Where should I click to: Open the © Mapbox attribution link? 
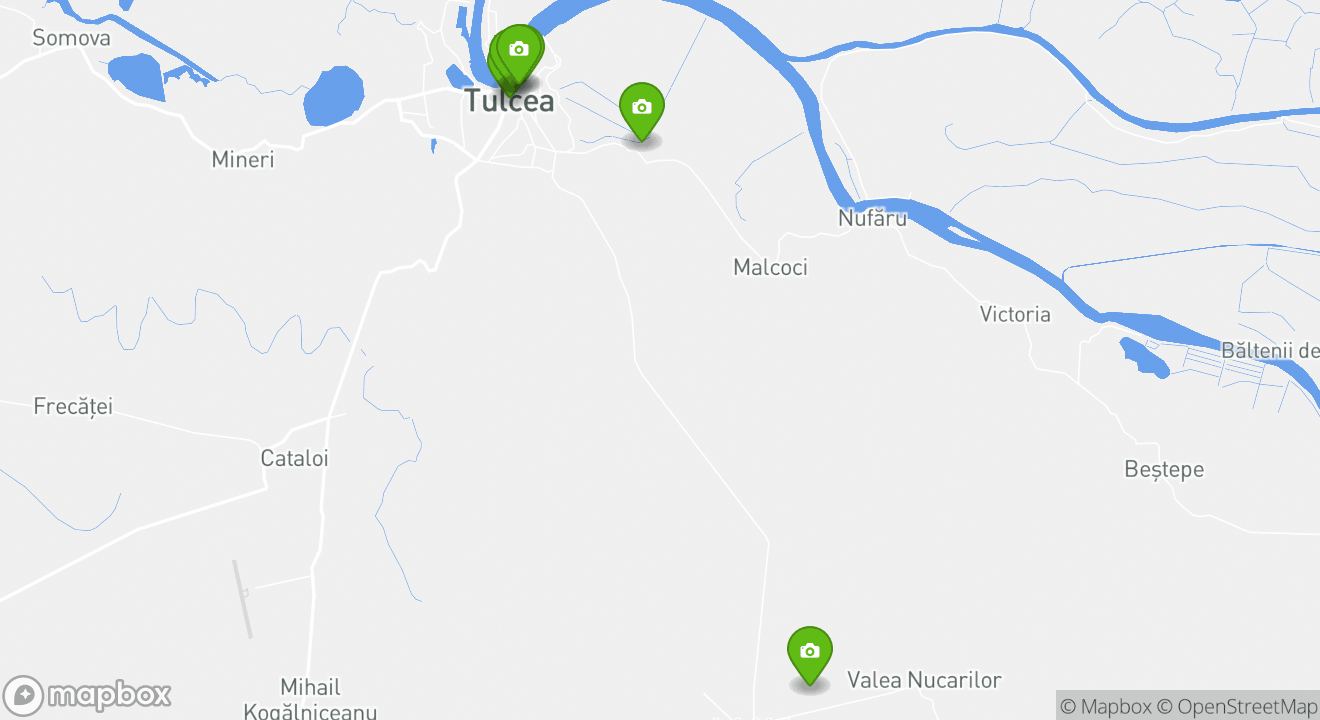click(x=1105, y=706)
